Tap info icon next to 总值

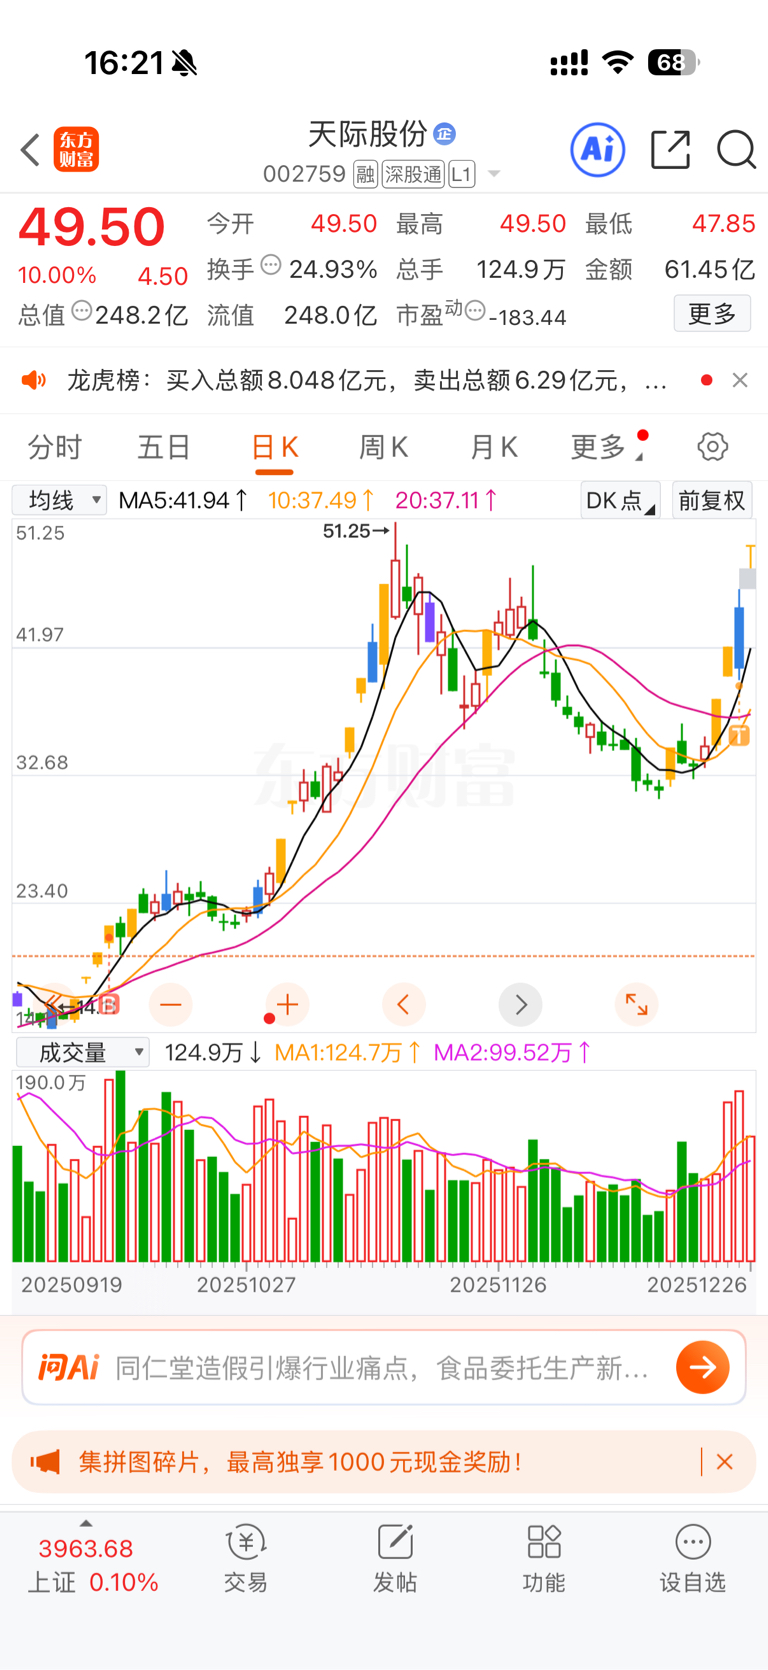pos(82,312)
